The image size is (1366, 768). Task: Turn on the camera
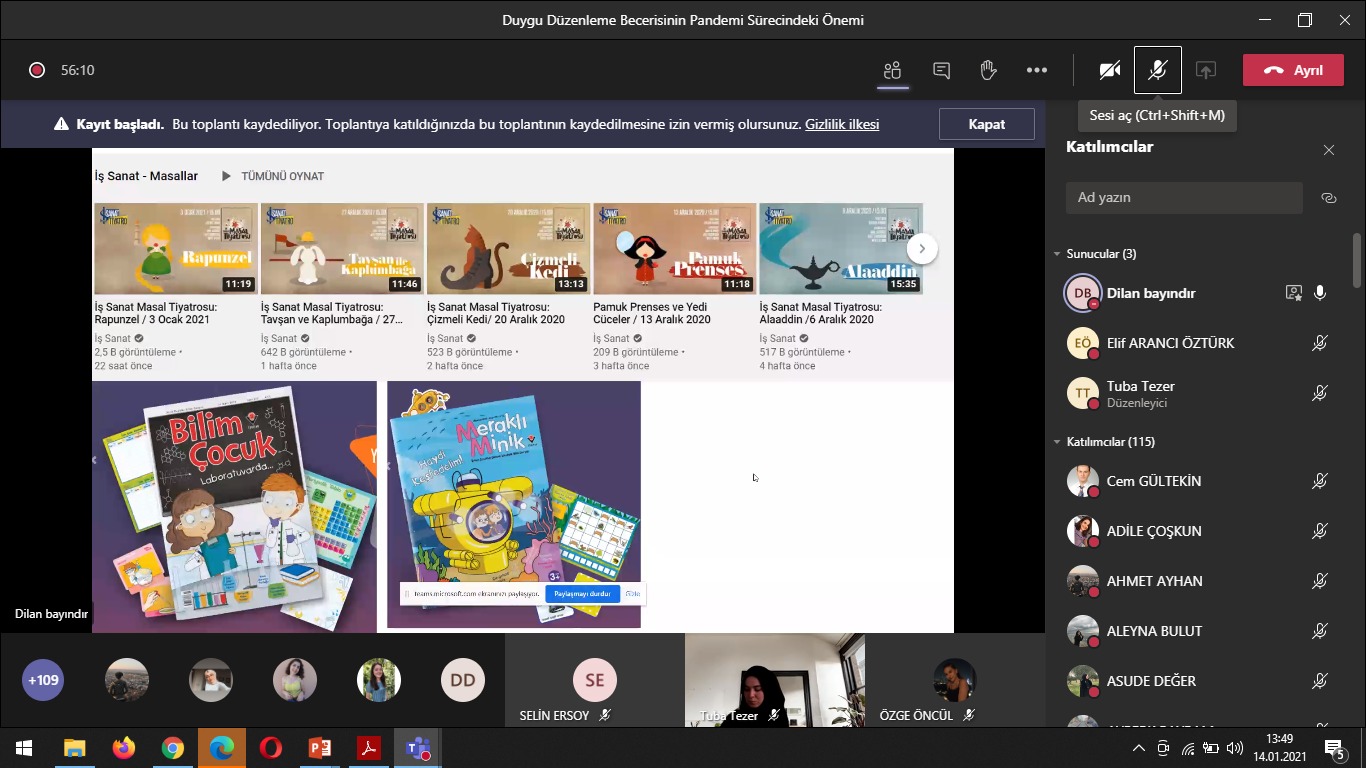tap(1109, 70)
